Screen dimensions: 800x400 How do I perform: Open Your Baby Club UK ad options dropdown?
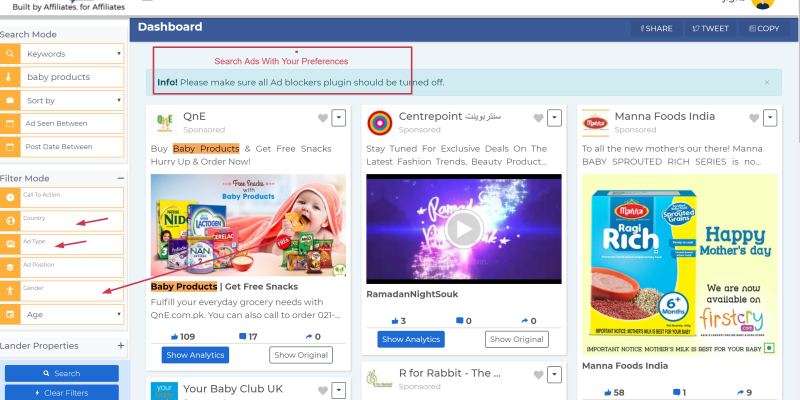(x=339, y=391)
